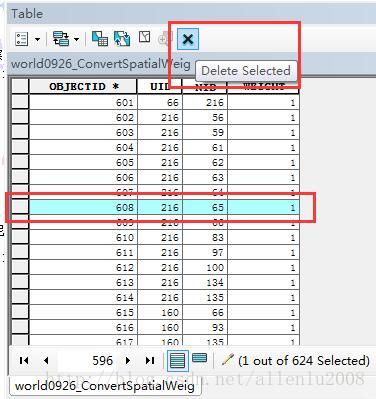
Task: Click NID cell 134 in row 613
Action: 205,282
